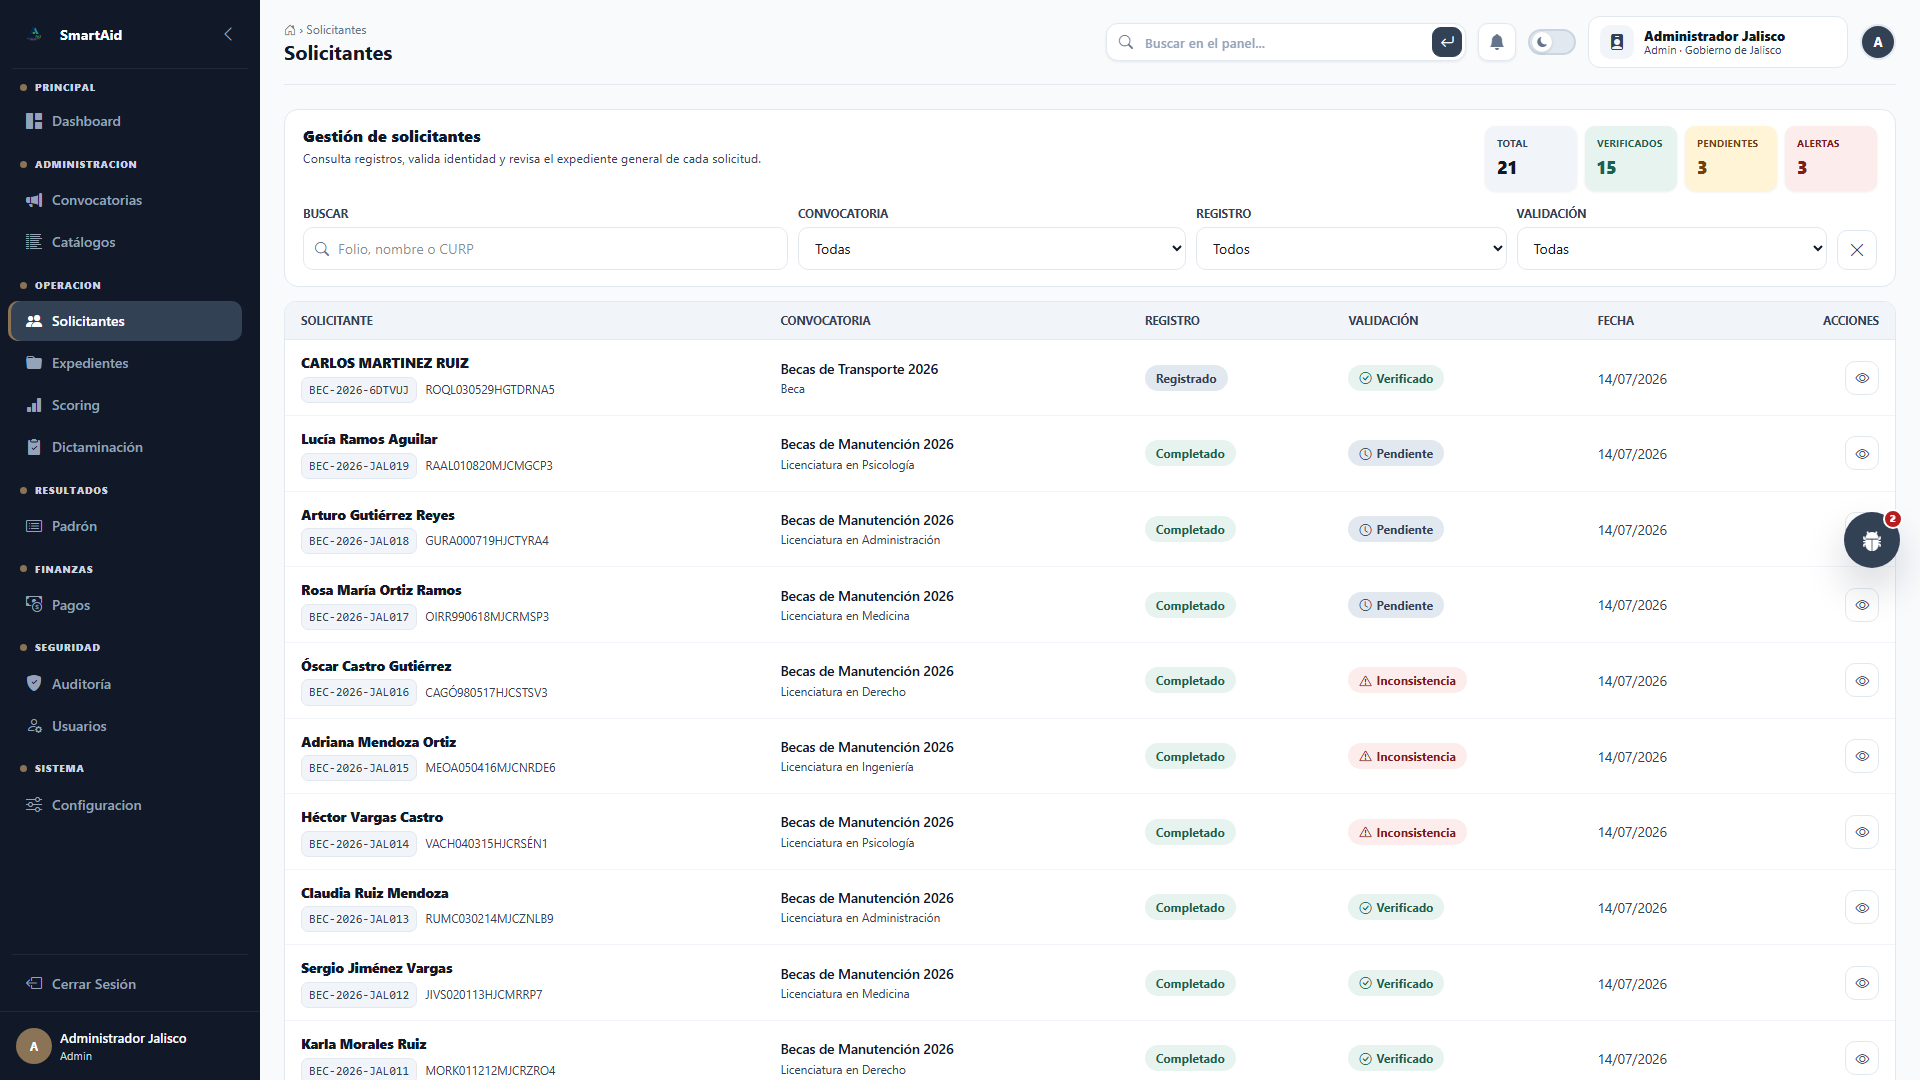Click the Usuarios person icon
The image size is (1920, 1080).
pos(34,726)
